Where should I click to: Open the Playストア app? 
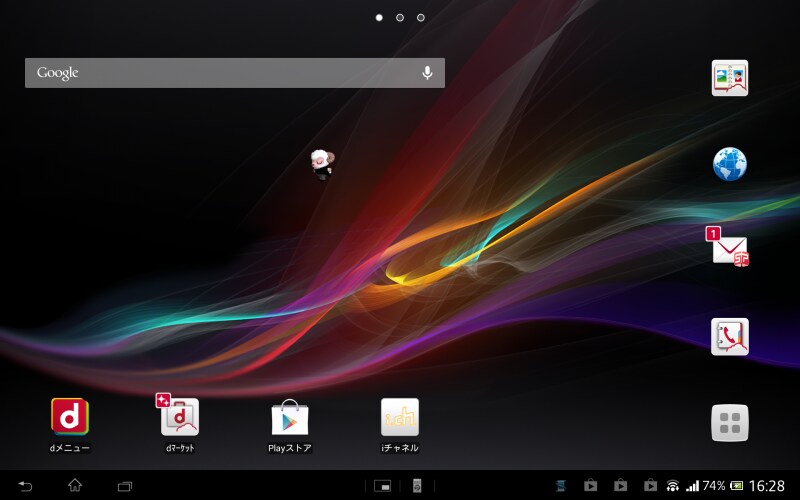(x=290, y=417)
